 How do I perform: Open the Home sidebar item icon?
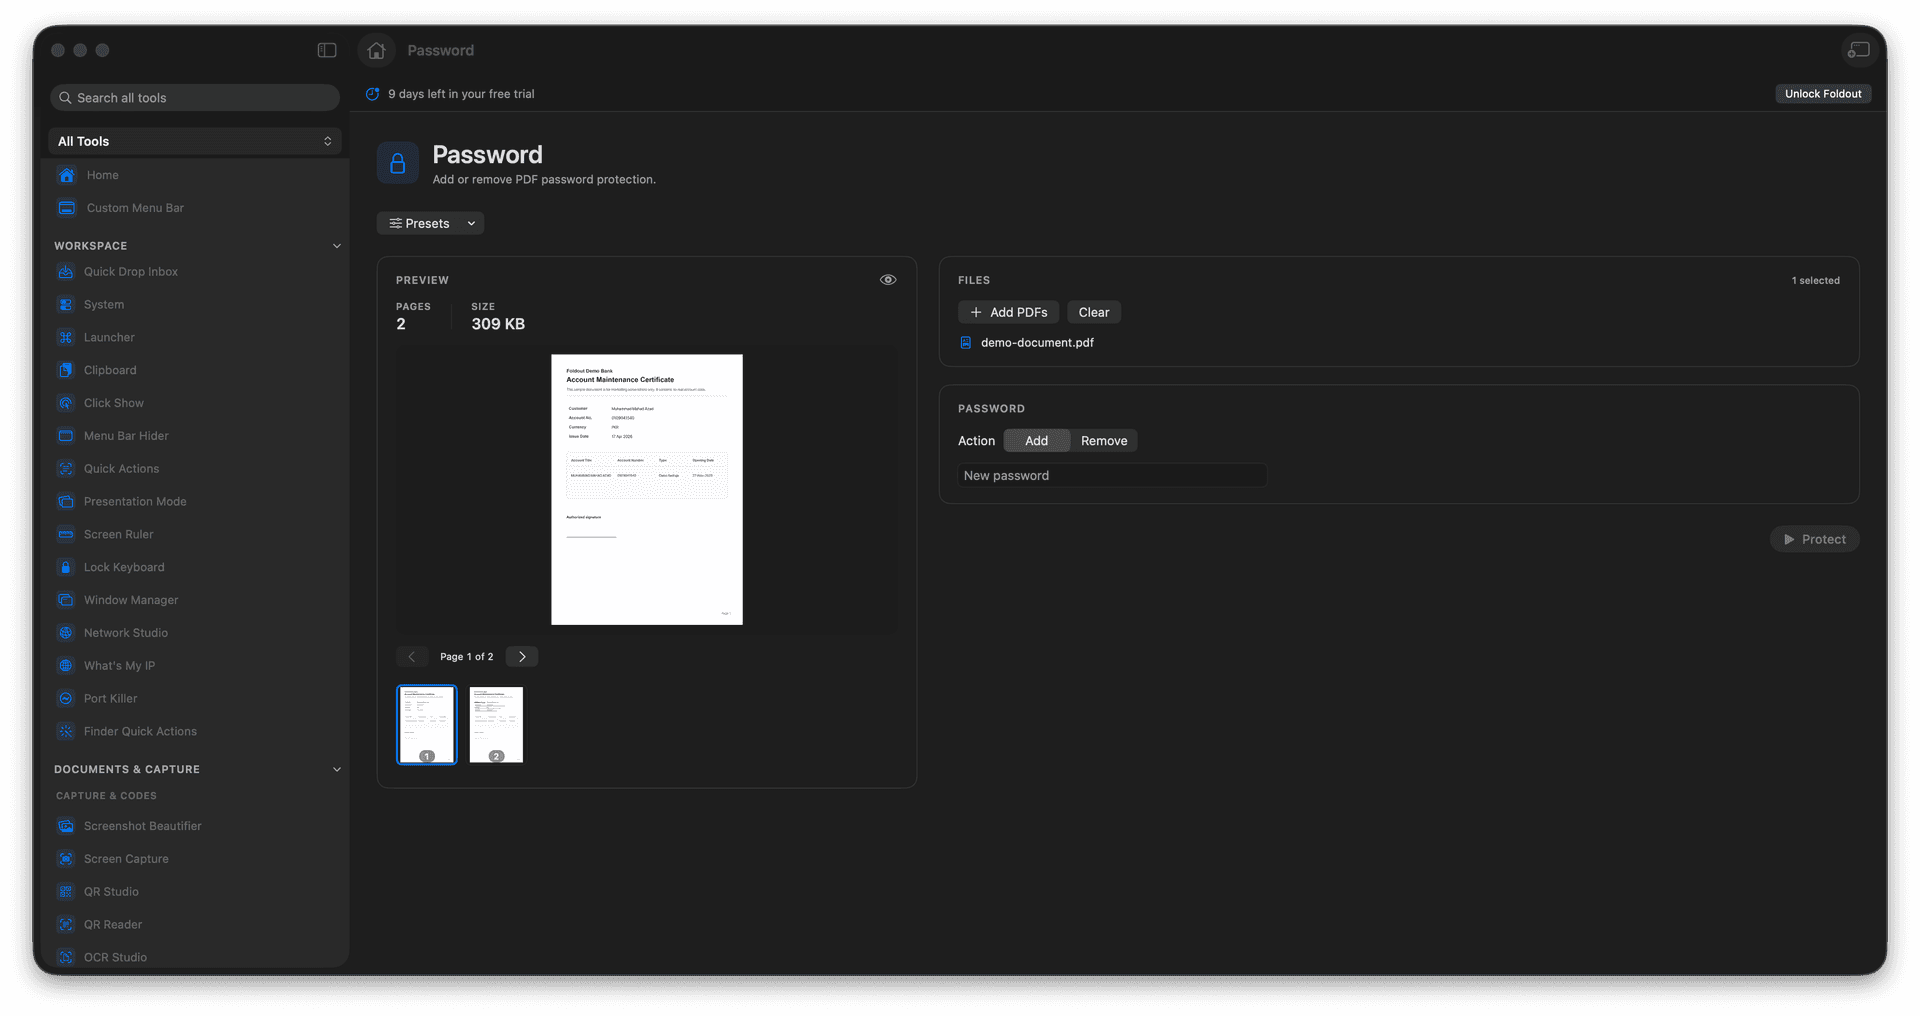tap(67, 175)
